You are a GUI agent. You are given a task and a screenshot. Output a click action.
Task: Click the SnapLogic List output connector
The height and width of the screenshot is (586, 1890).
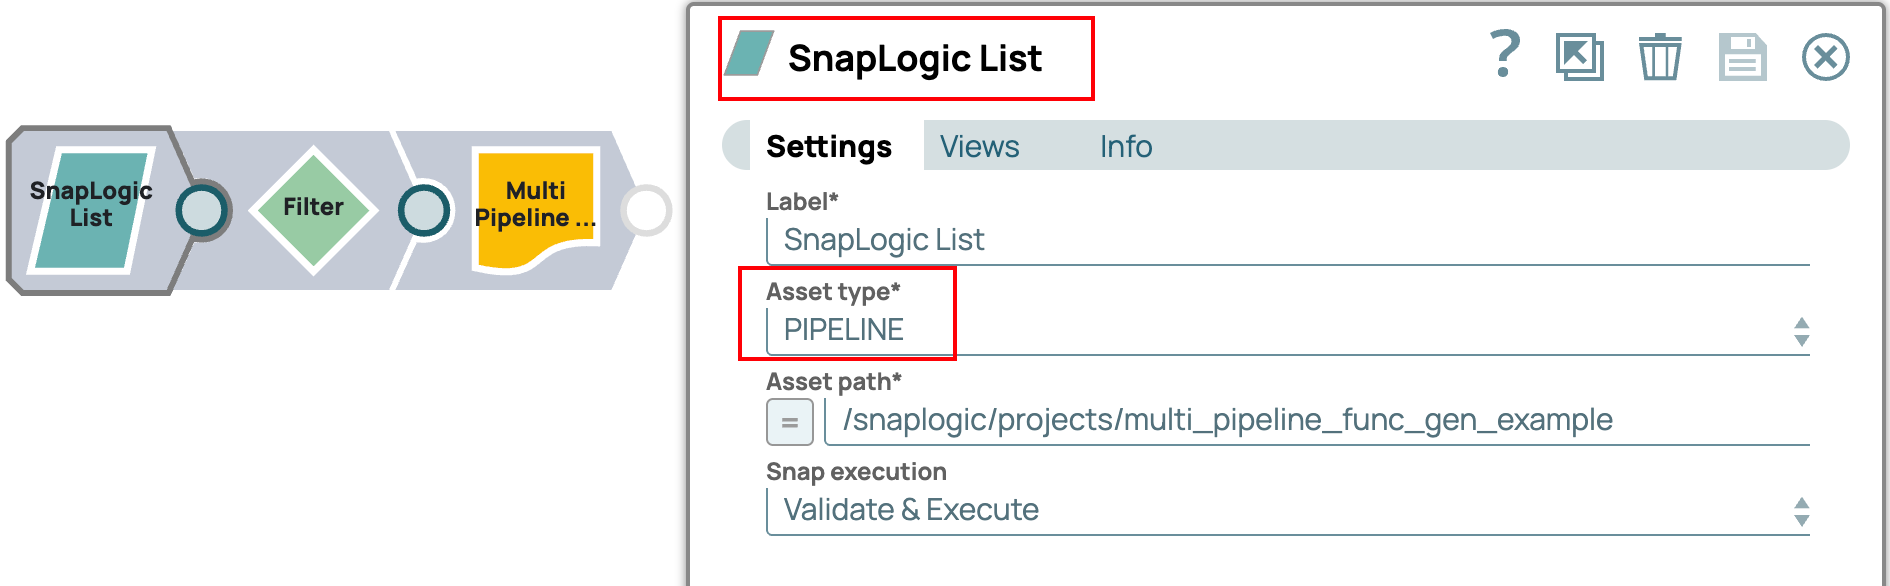(x=203, y=210)
